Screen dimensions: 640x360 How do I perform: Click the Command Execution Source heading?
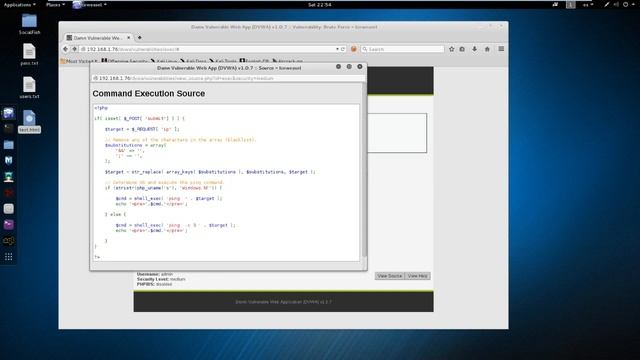149,93
